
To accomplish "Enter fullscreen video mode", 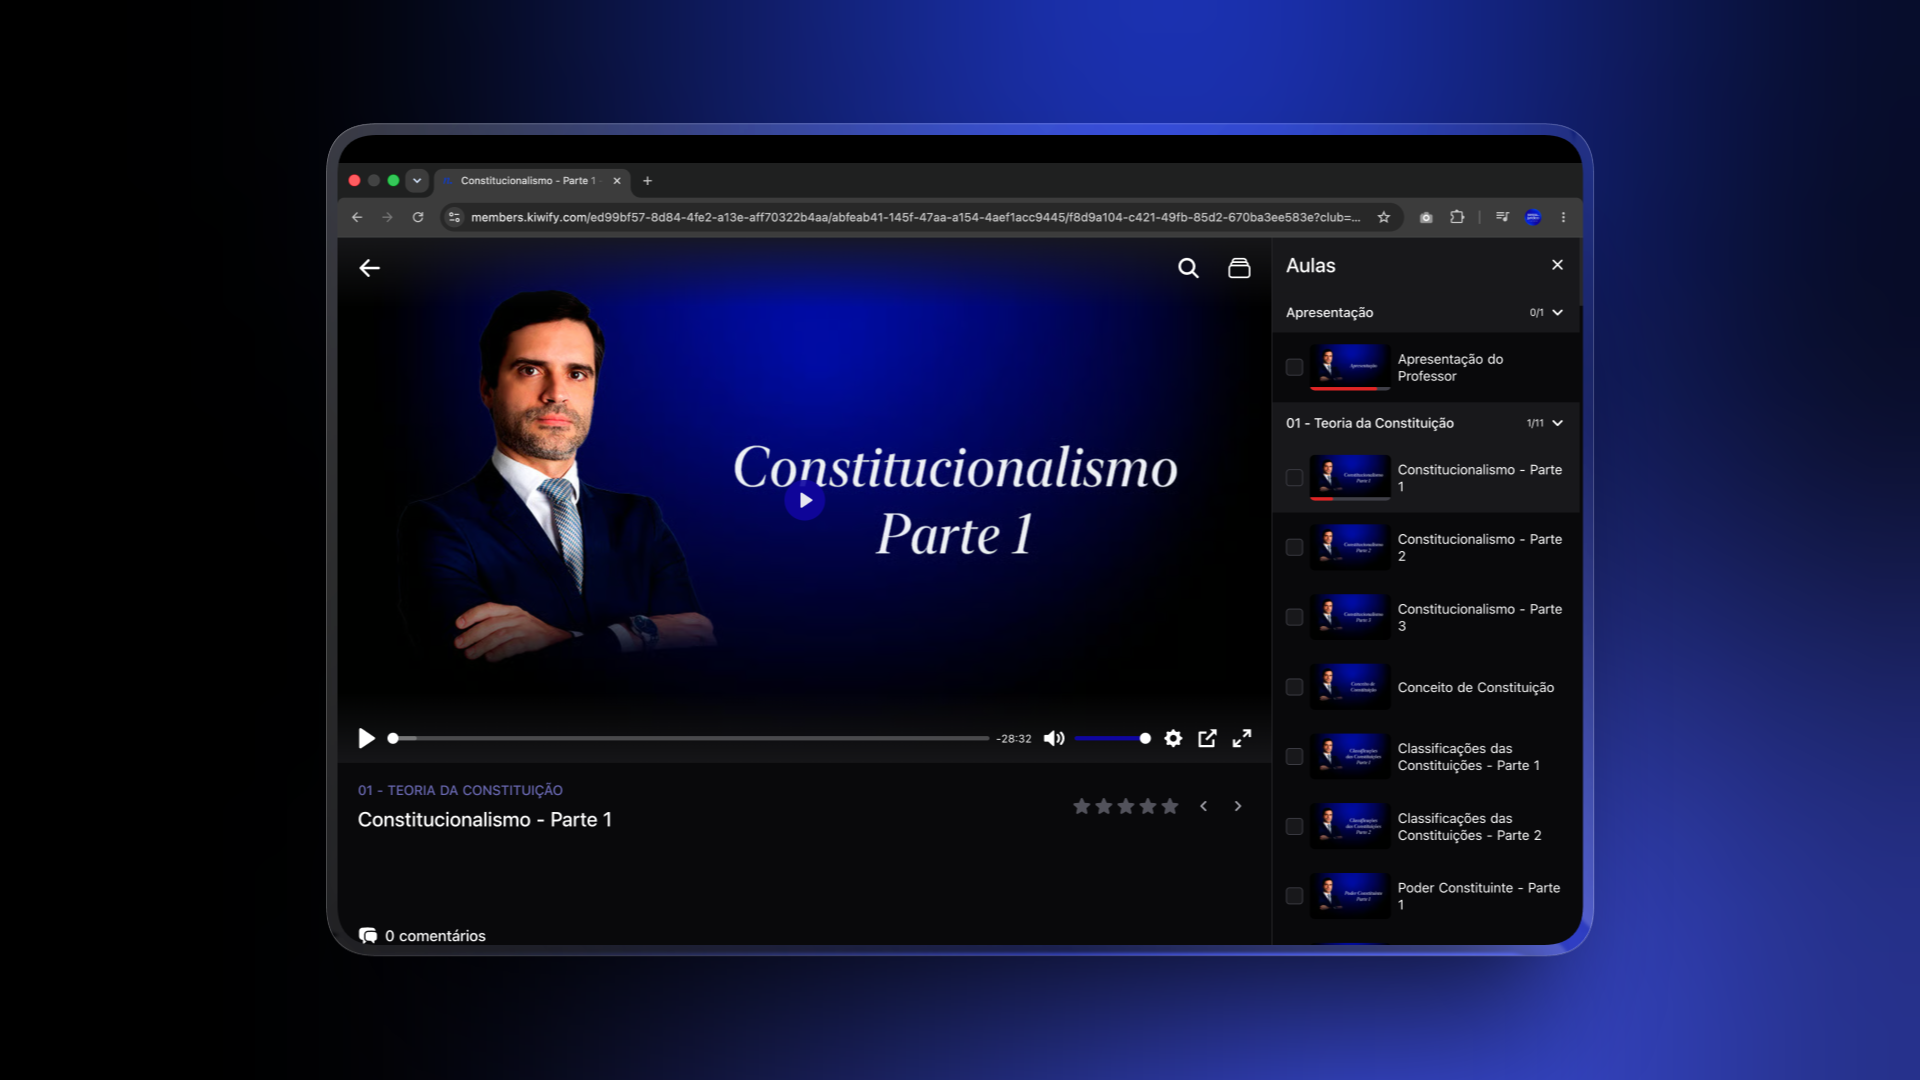I will (1241, 738).
